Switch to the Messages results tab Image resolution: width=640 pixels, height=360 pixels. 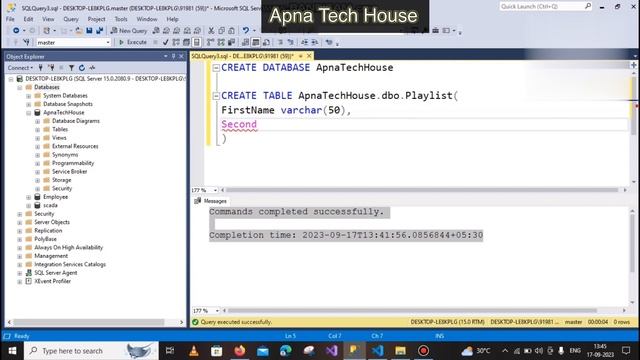211,201
